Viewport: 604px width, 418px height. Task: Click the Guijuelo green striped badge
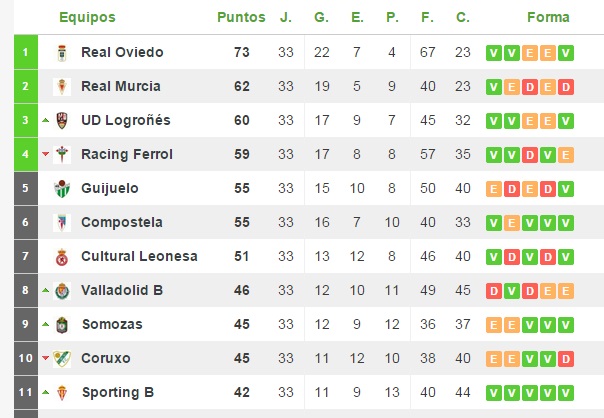coord(62,189)
